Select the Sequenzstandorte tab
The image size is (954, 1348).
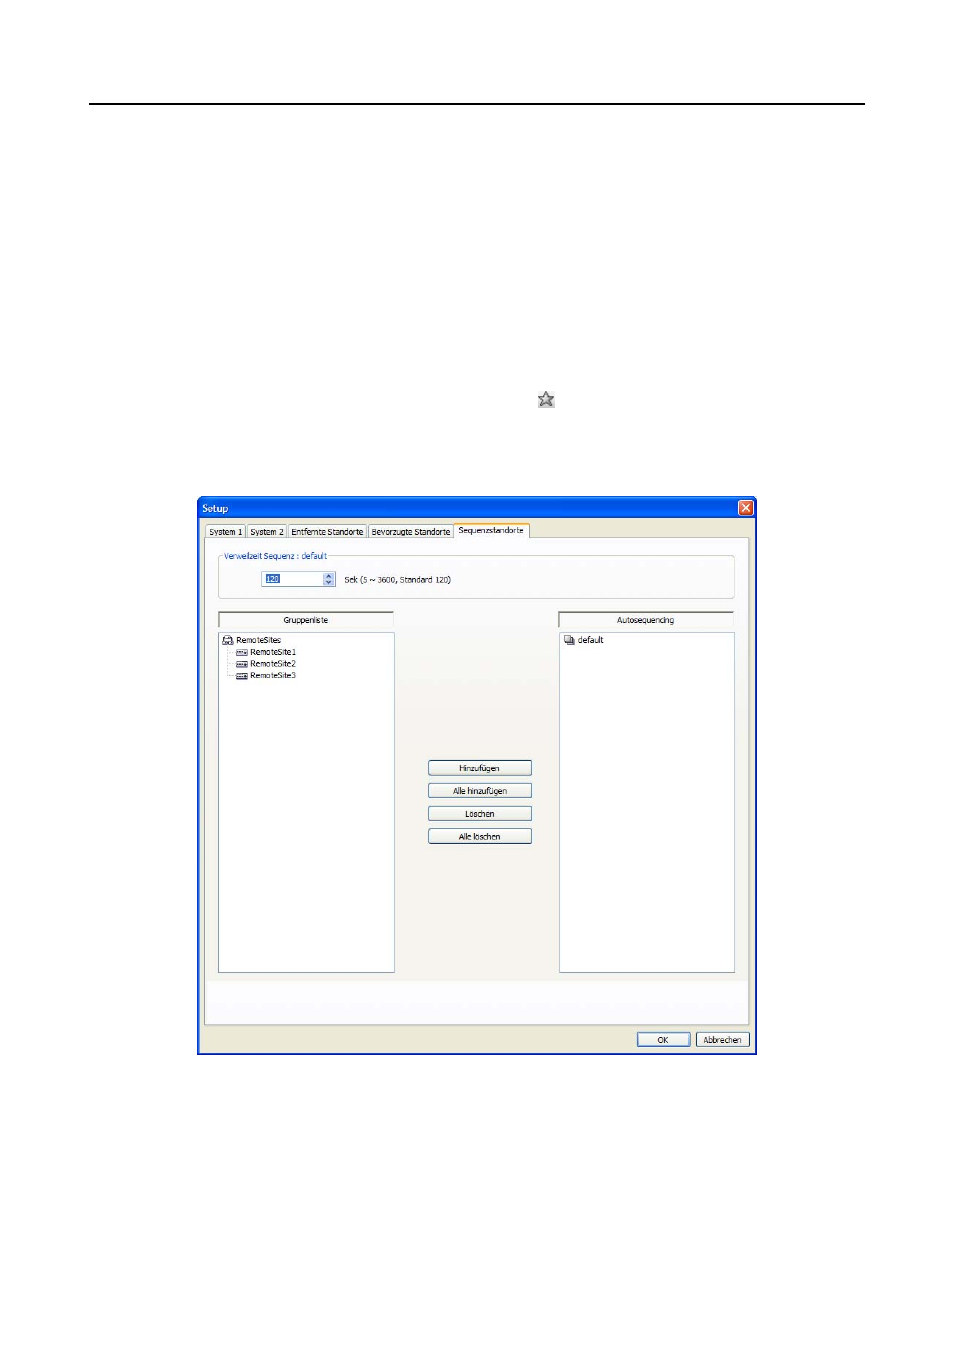pyautogui.click(x=491, y=531)
